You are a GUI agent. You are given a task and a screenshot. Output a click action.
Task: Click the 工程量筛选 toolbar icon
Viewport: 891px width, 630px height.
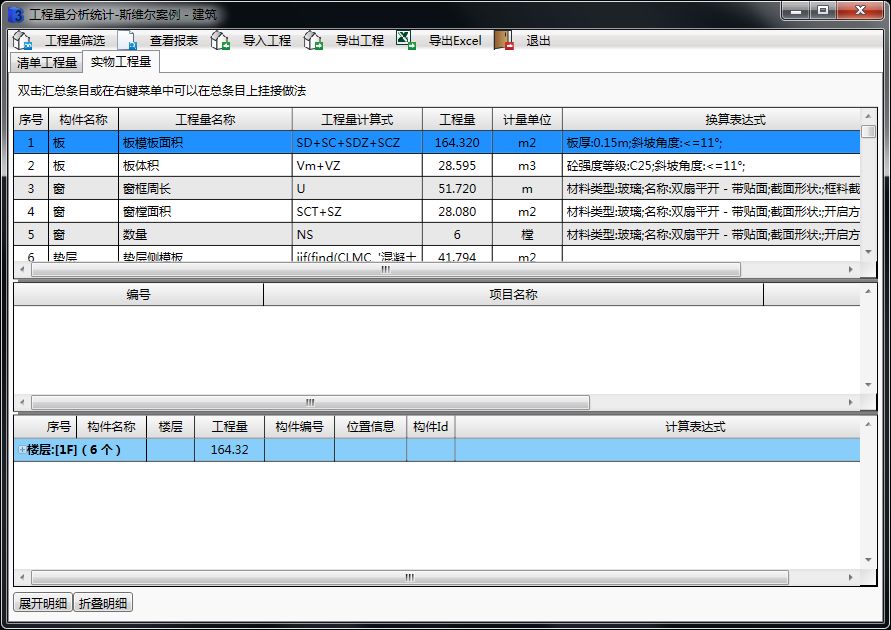point(22,40)
